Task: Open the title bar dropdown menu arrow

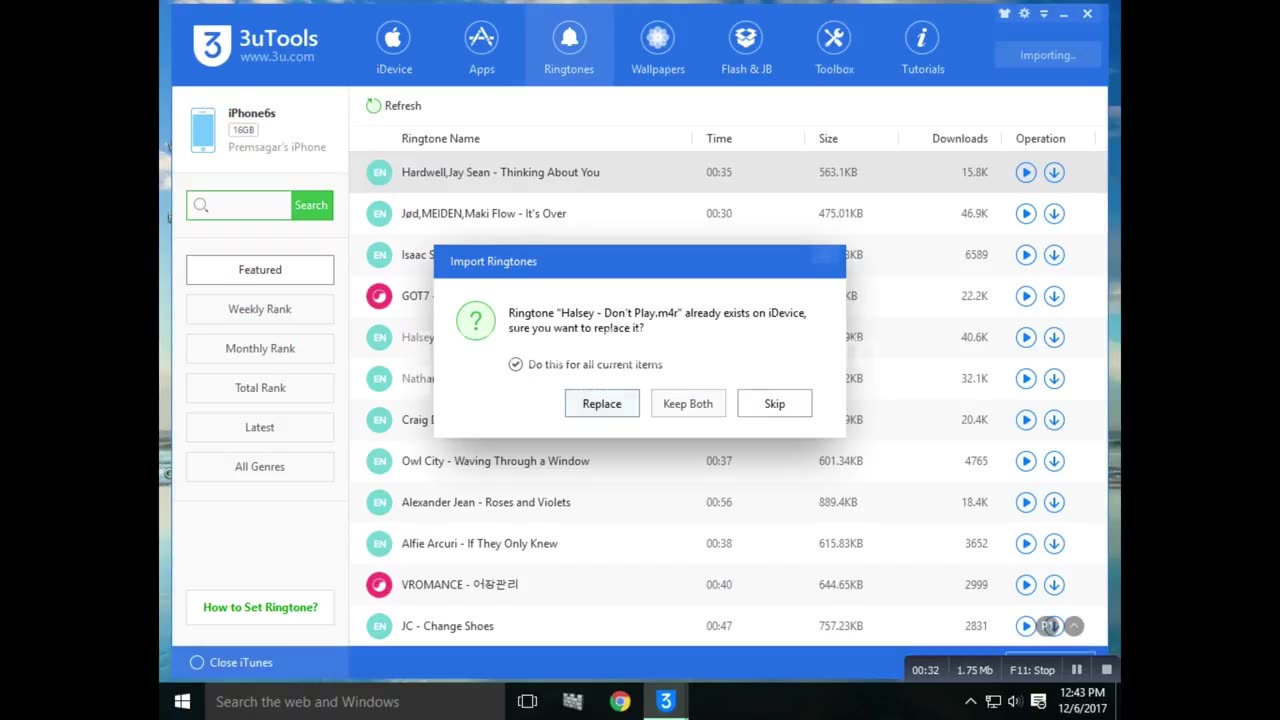Action: (x=1044, y=14)
